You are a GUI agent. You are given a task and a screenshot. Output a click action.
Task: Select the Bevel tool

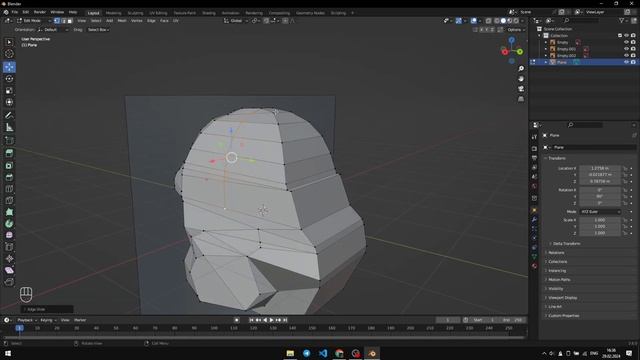pyautogui.click(x=9, y=177)
